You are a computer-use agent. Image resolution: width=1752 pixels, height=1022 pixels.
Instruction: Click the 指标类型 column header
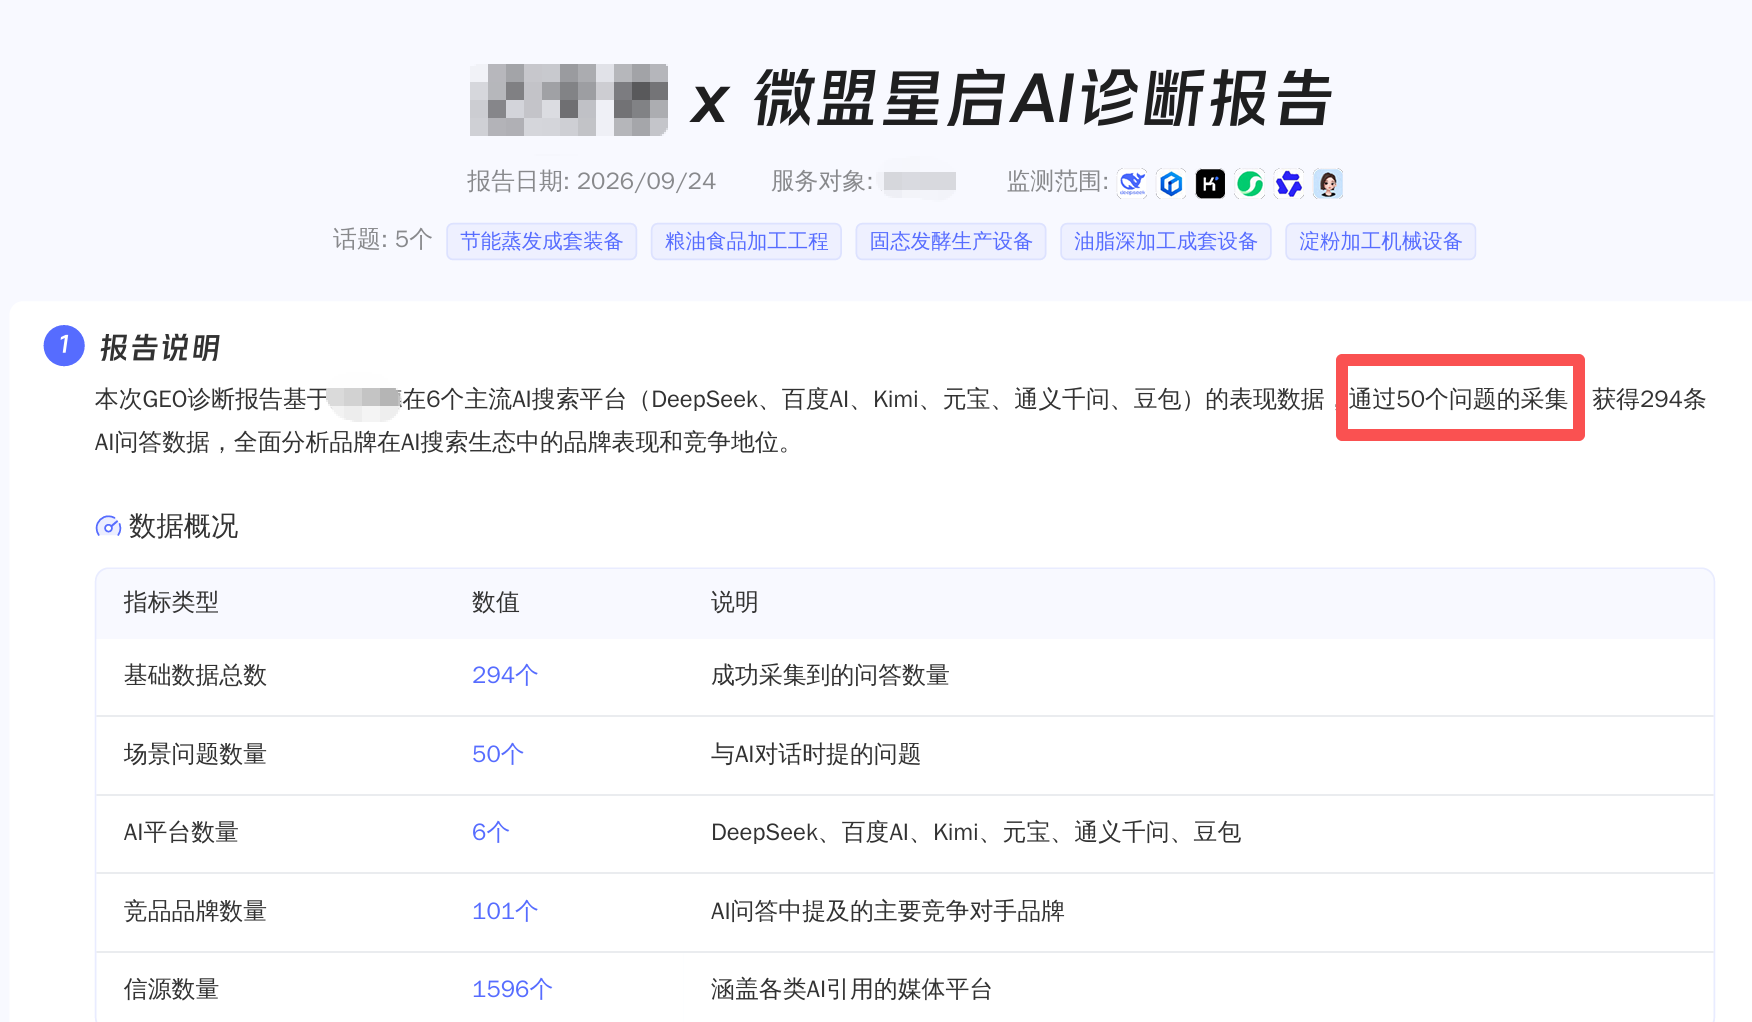coord(171,602)
